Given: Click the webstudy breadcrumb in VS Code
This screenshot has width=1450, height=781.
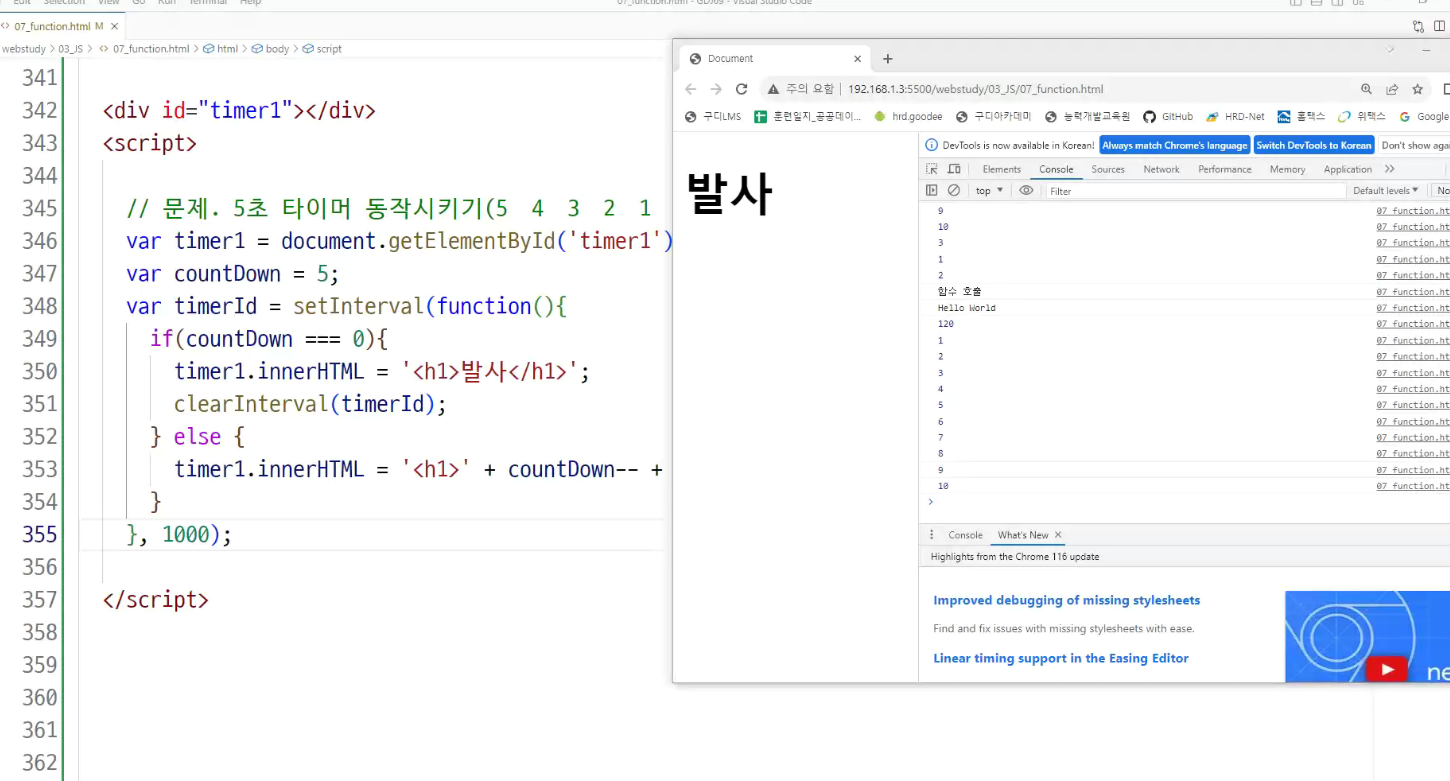Looking at the screenshot, I should [25, 48].
